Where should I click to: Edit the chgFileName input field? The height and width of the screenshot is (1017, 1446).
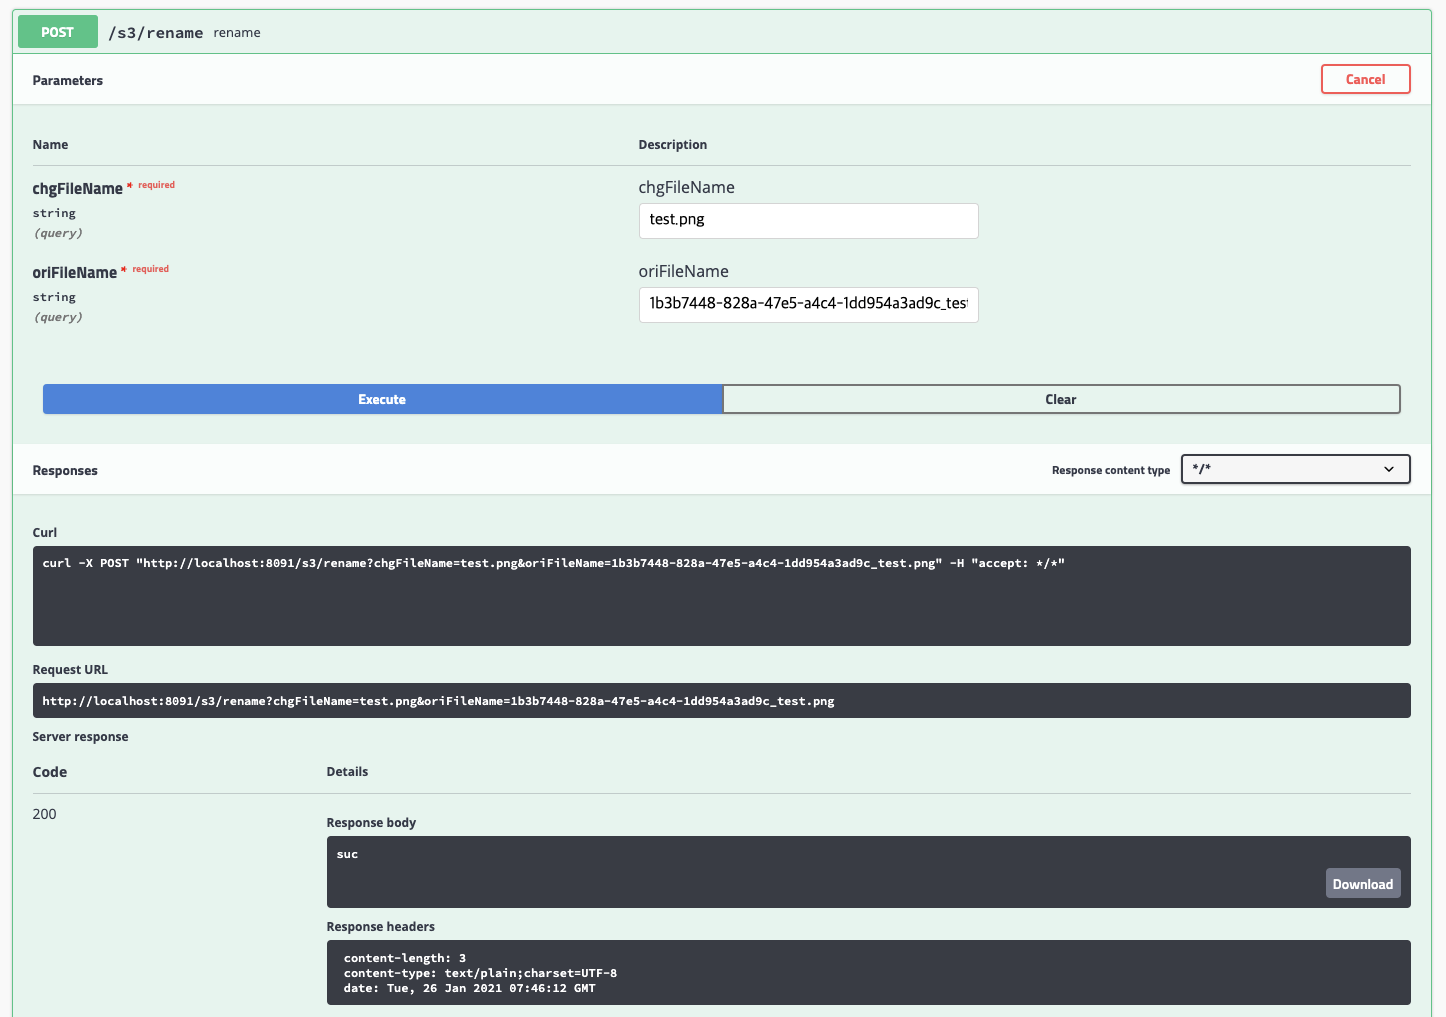(x=808, y=221)
